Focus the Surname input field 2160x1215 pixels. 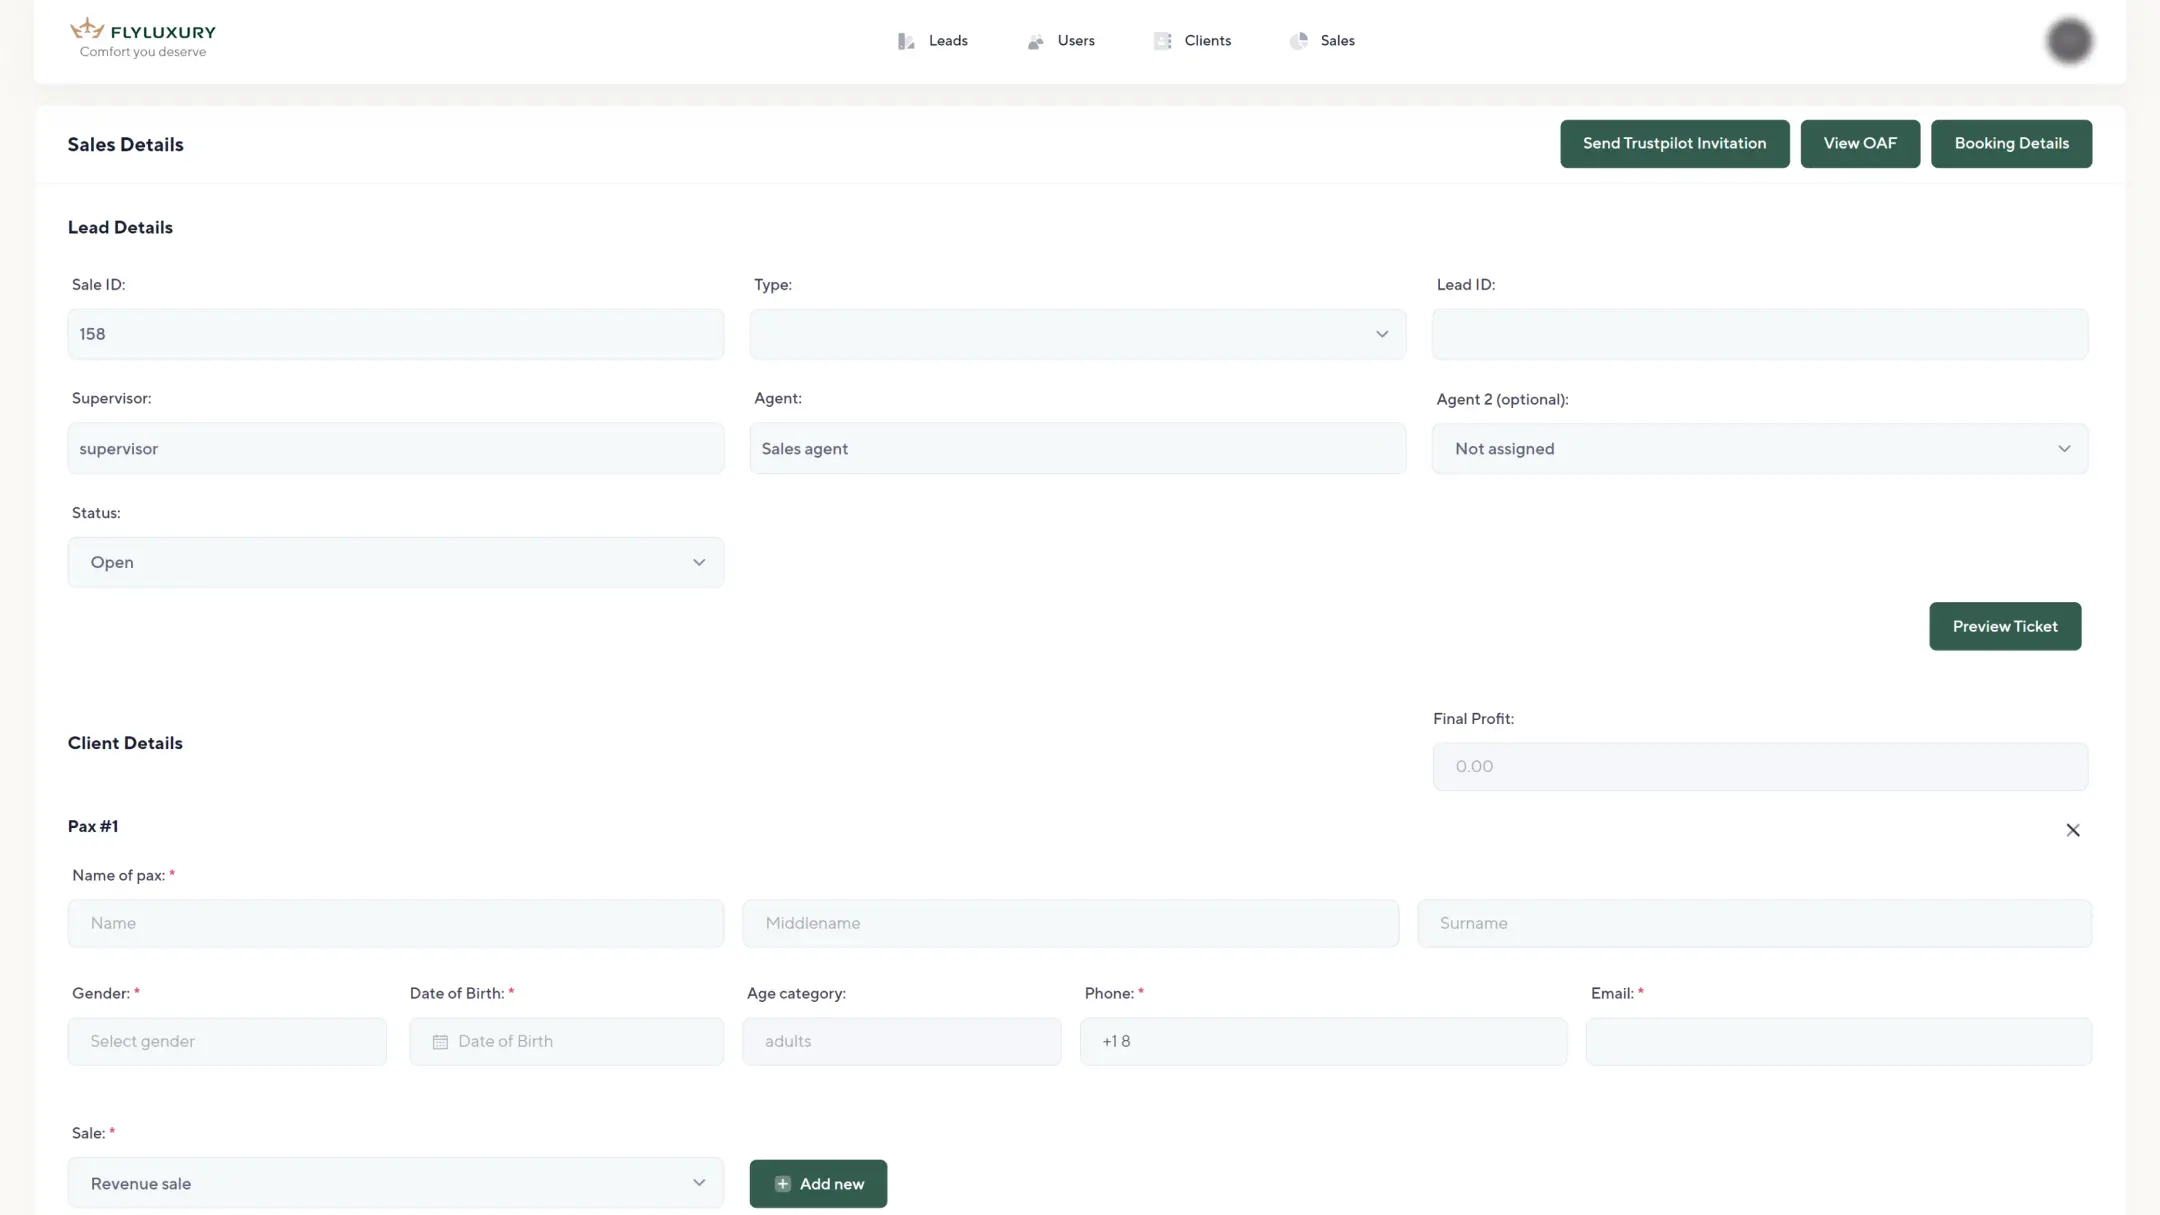pyautogui.click(x=1754, y=923)
